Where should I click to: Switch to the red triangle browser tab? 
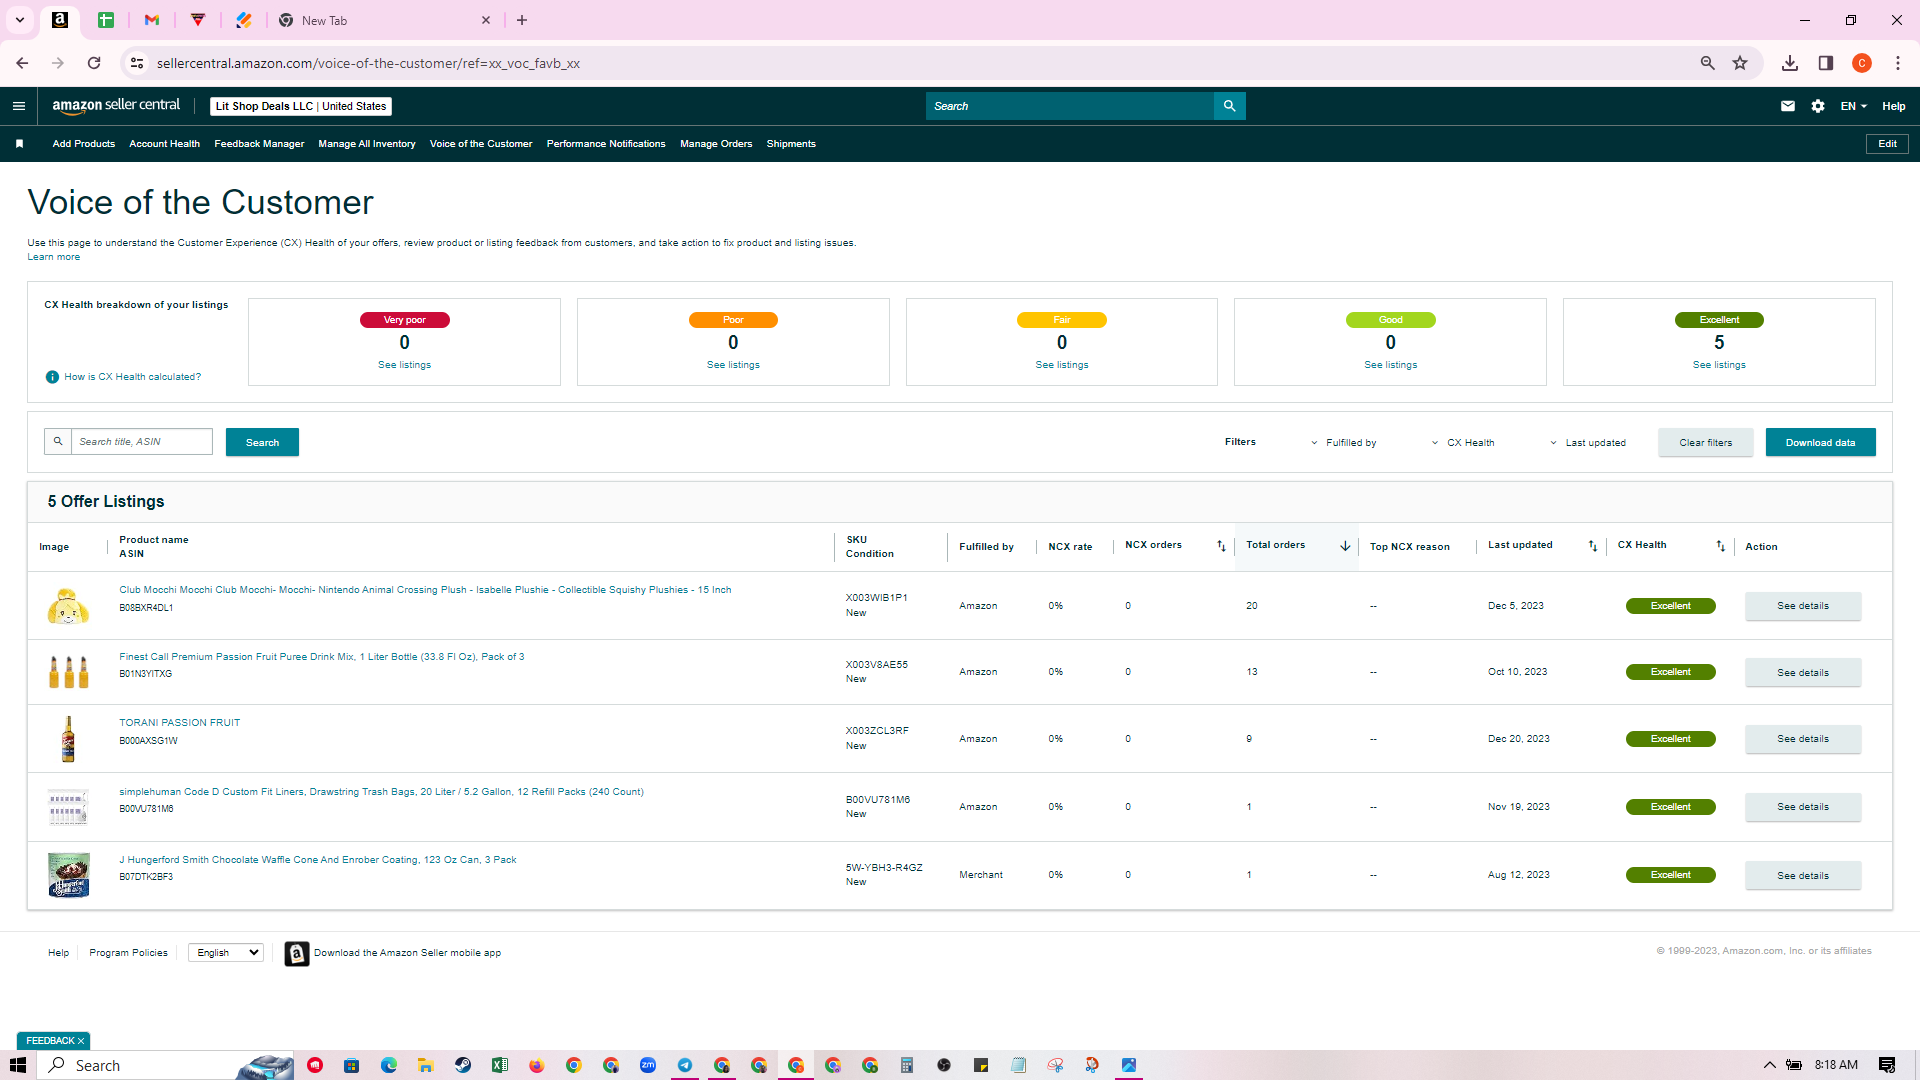pos(198,20)
